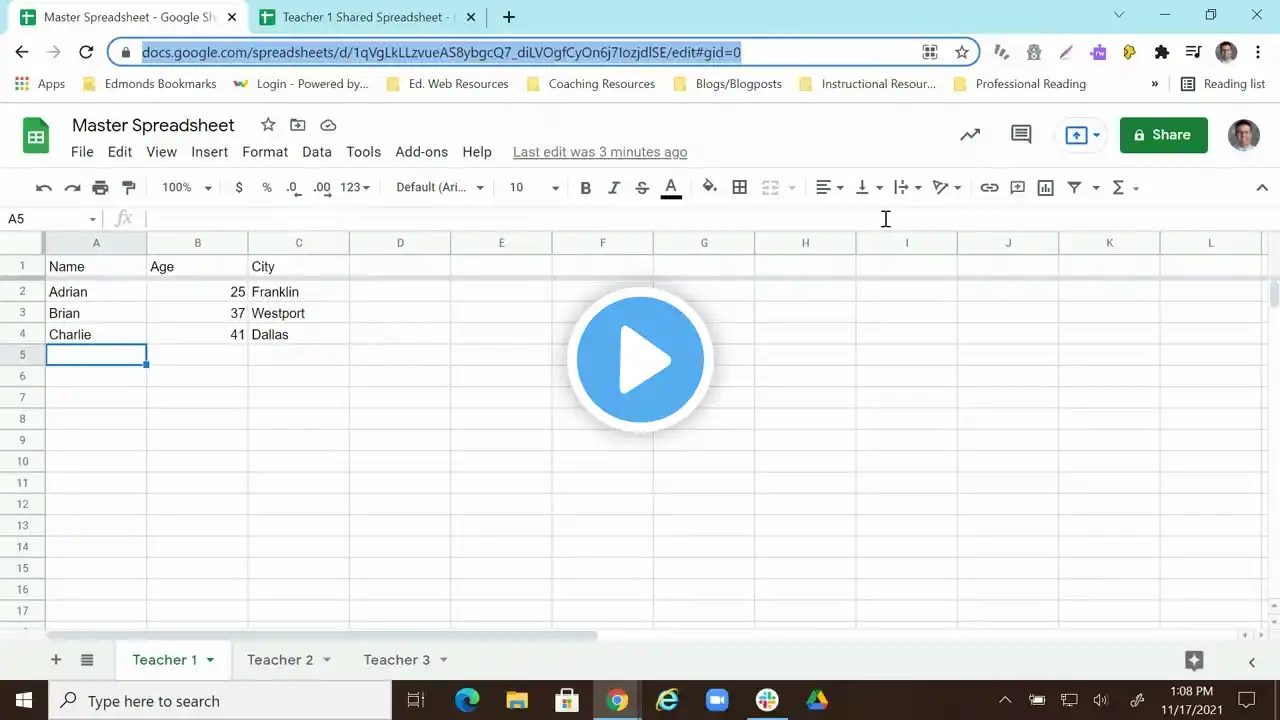
Task: Open the 'Last edit was 3 minutes ago' link
Action: coord(600,152)
